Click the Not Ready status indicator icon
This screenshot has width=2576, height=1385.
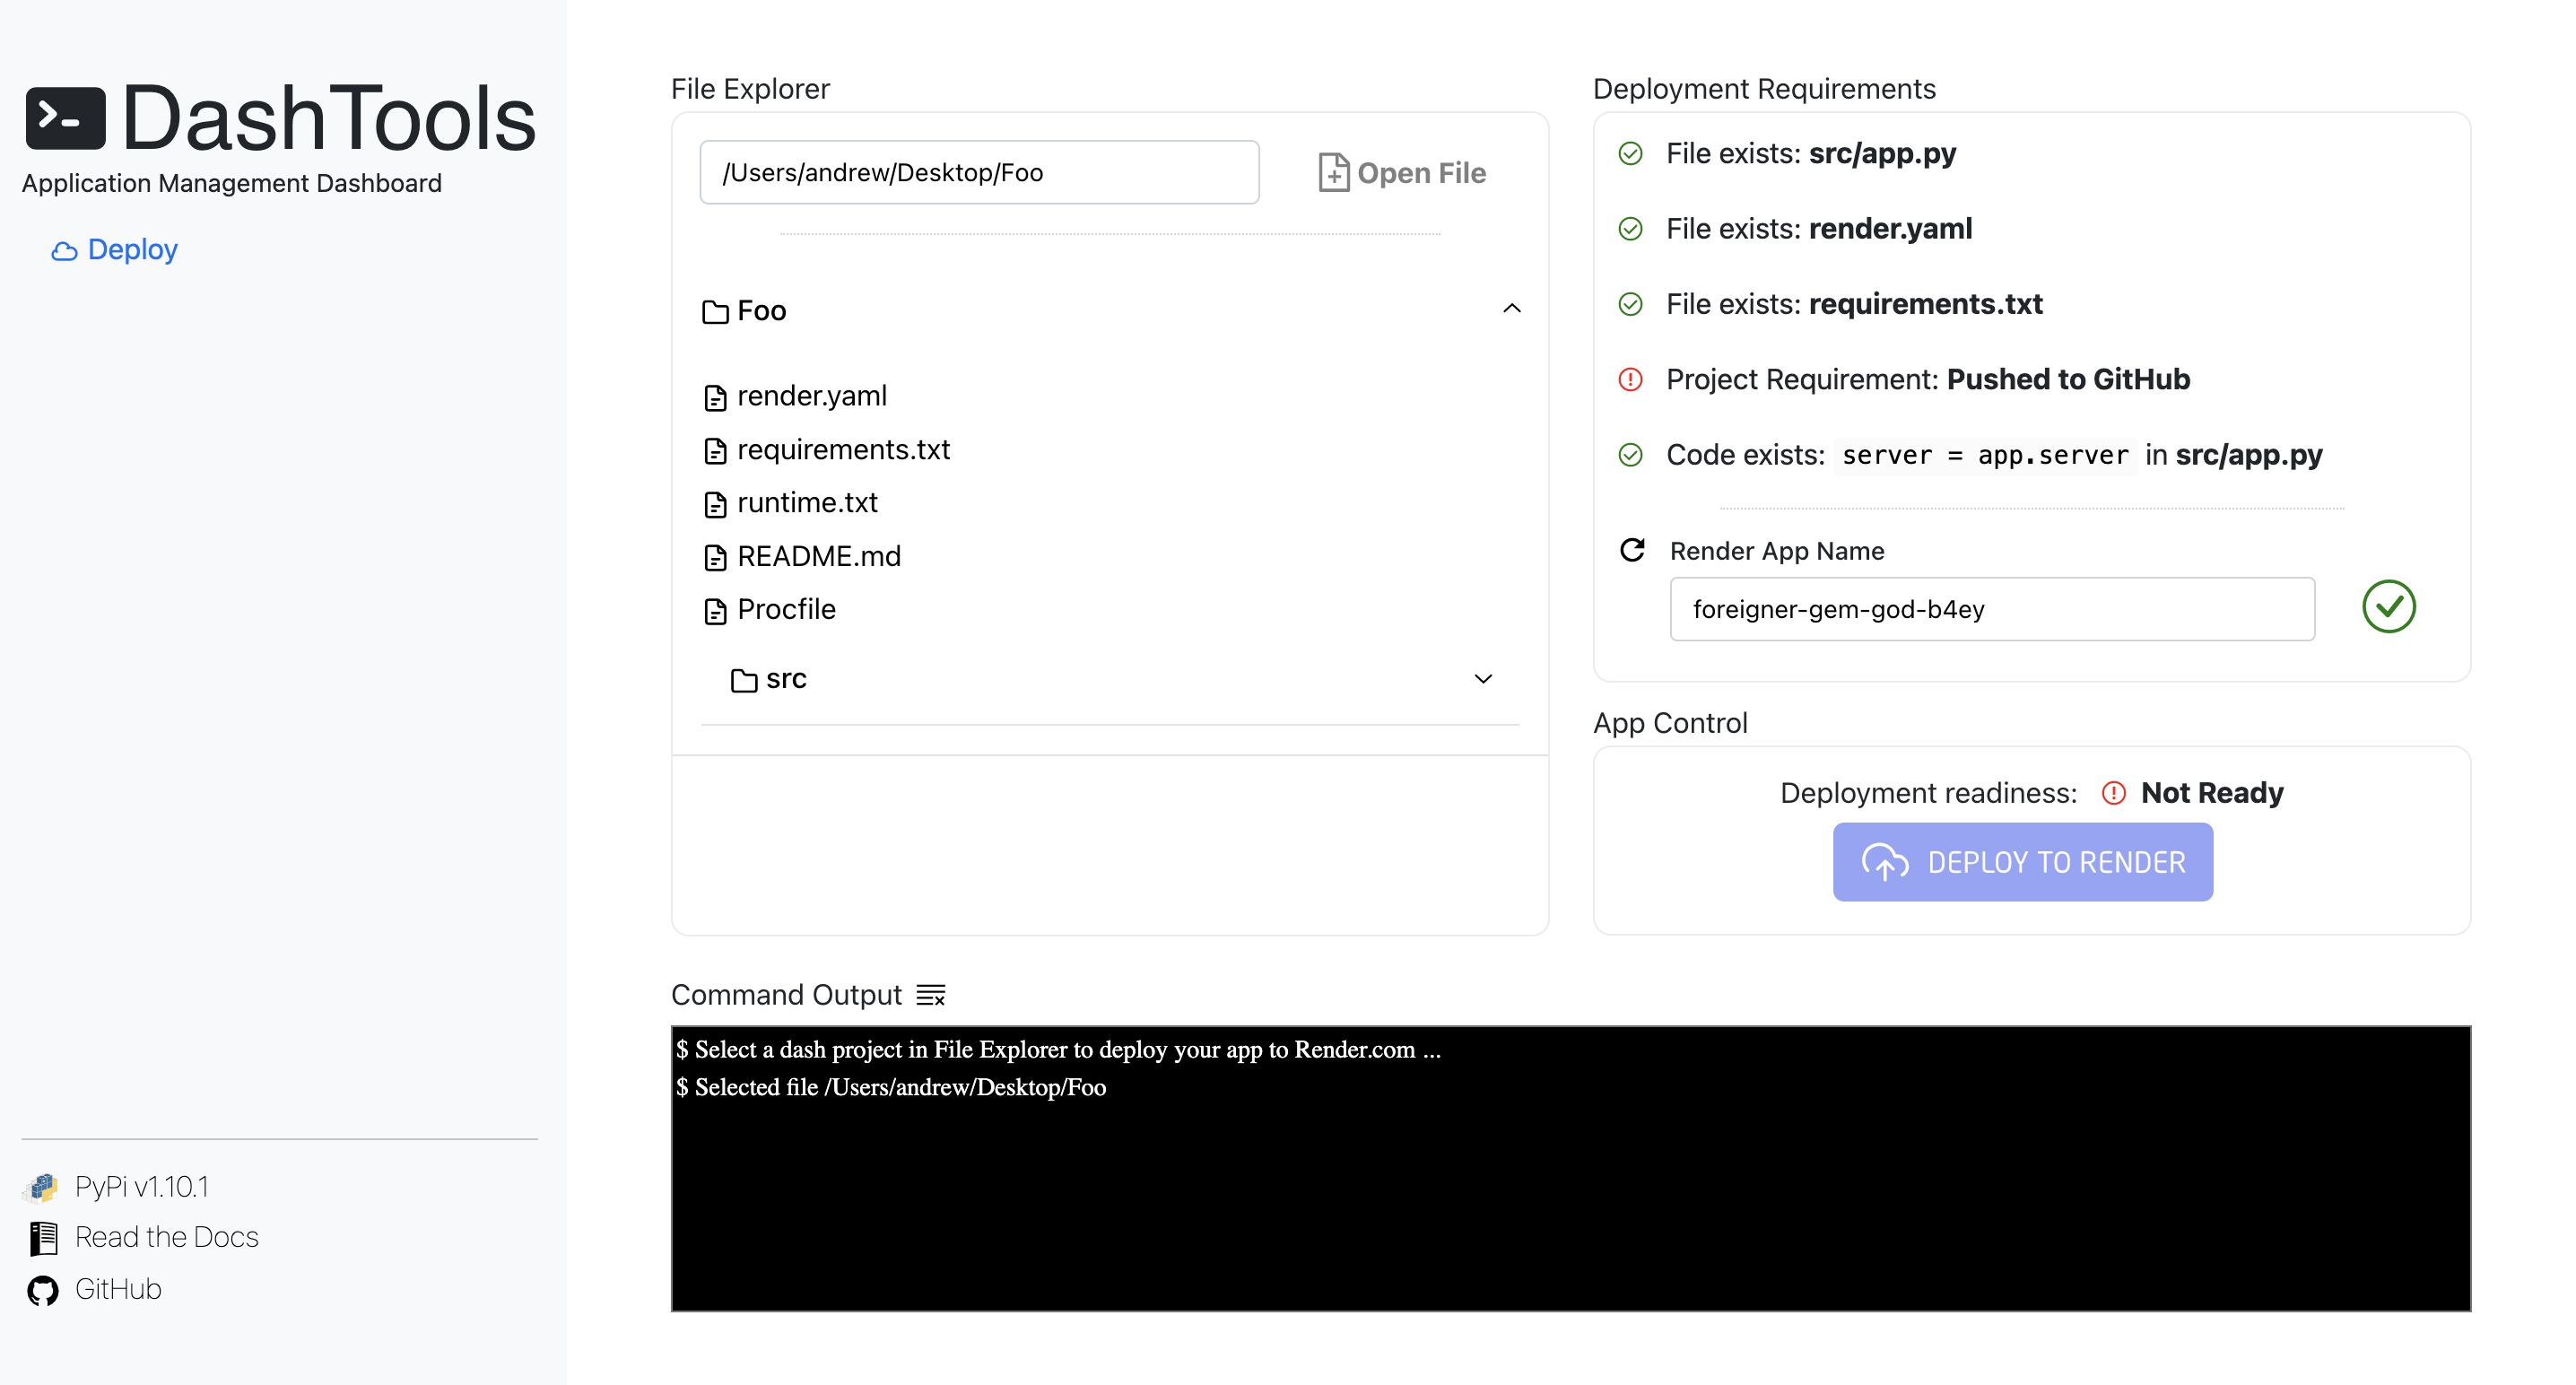[x=2113, y=793]
